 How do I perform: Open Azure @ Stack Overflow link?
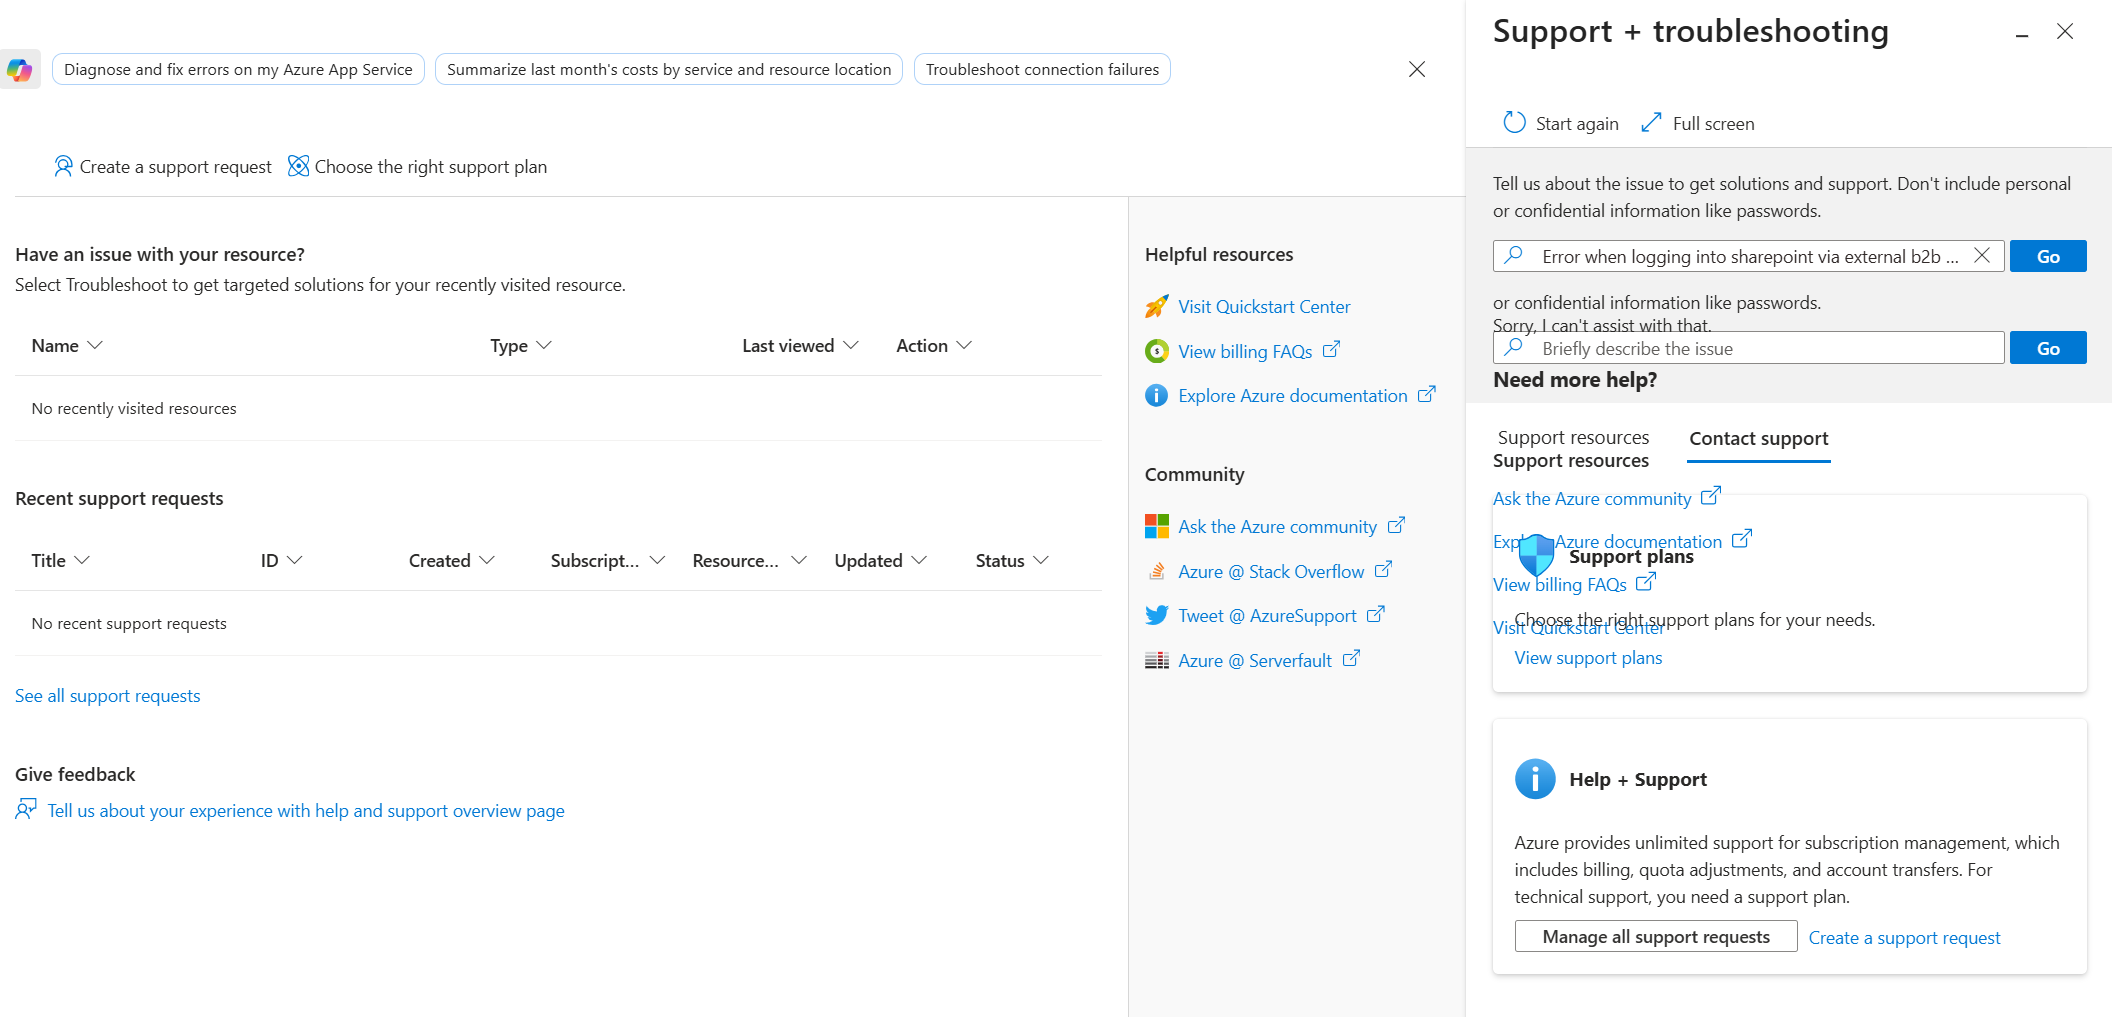point(1271,571)
